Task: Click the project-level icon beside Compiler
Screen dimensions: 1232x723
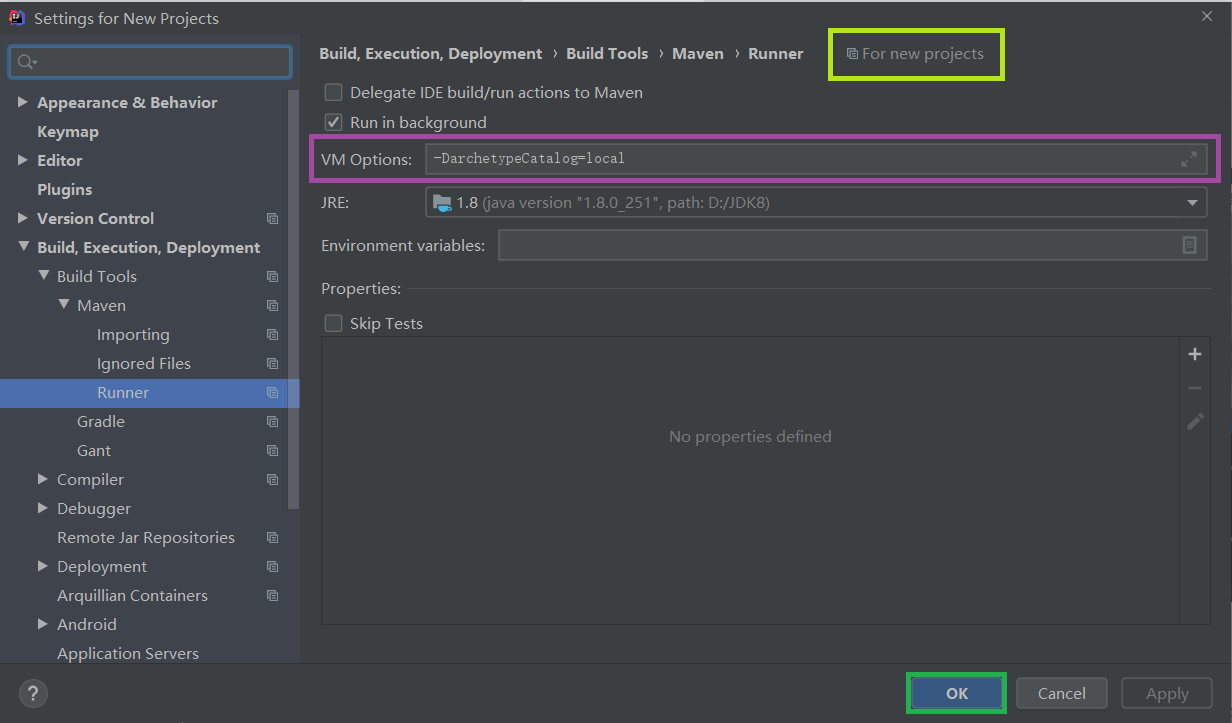Action: click(x=272, y=479)
